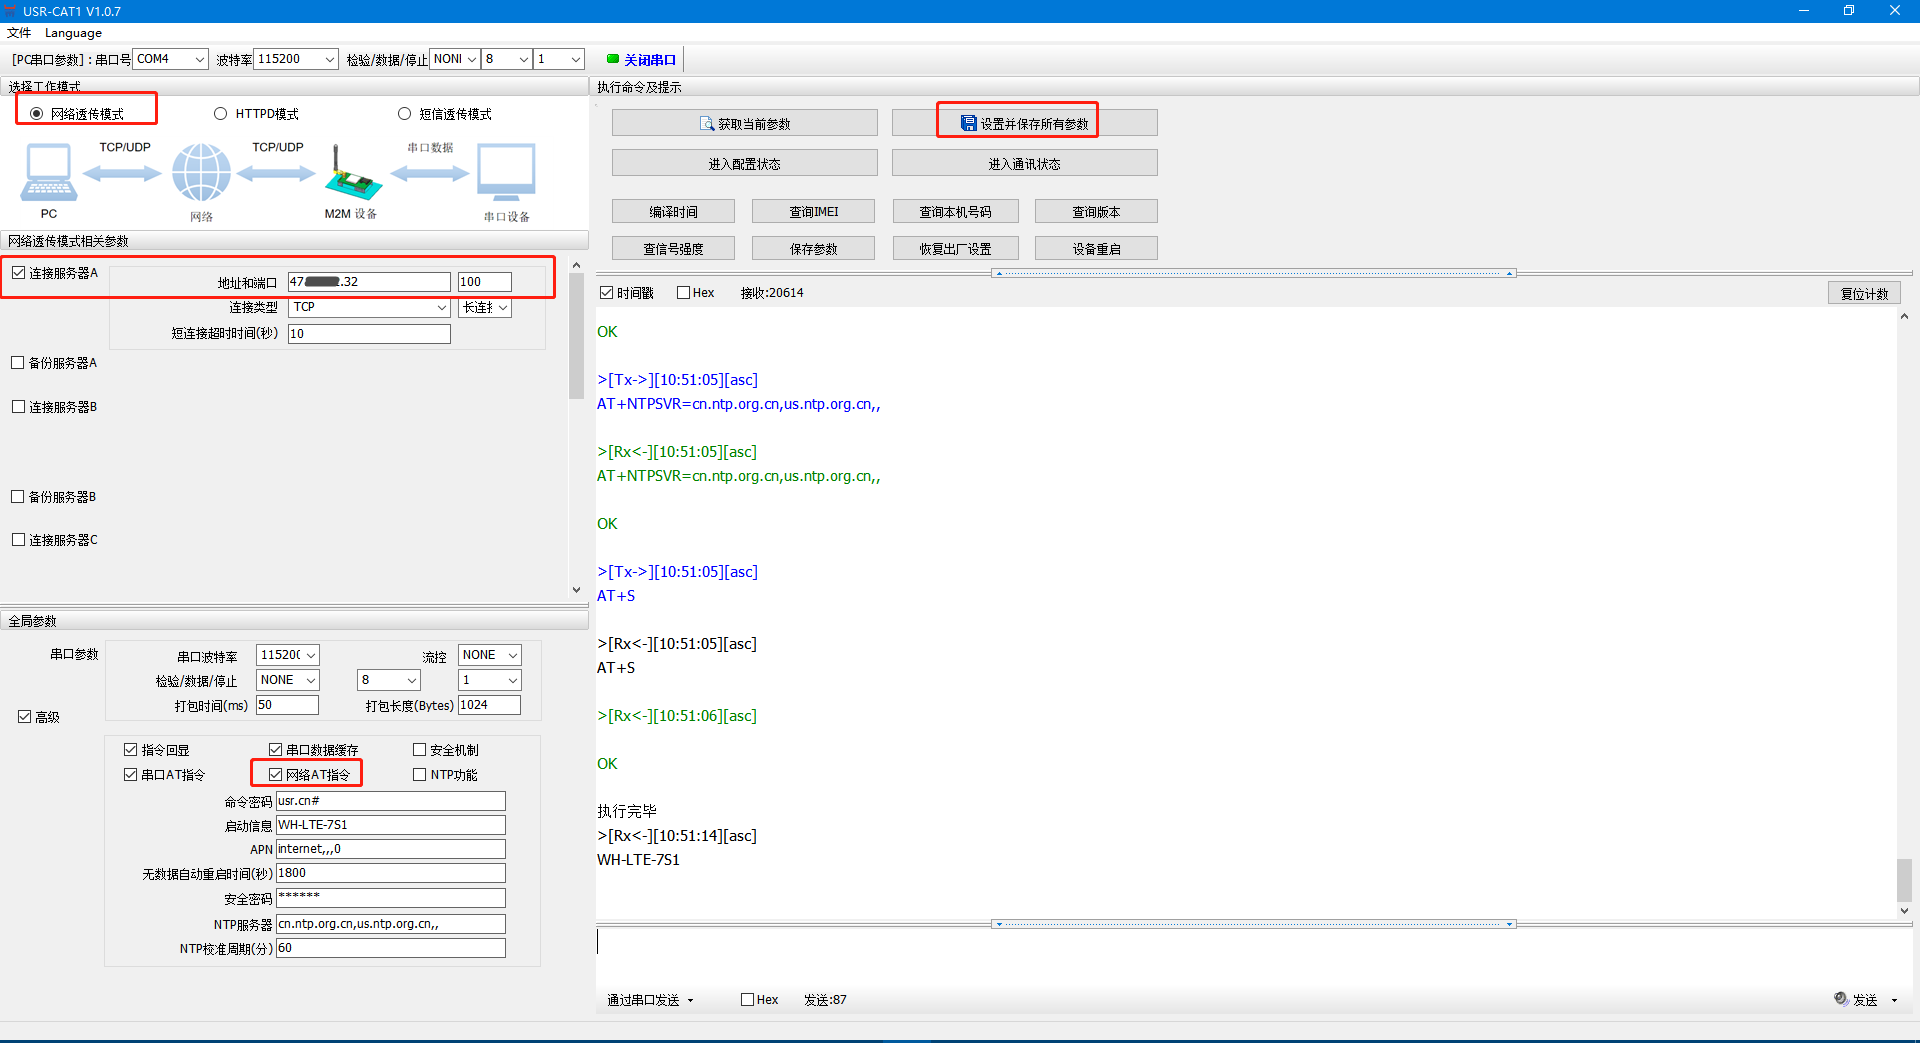Screen dimensions: 1920x1043
Task: Open global stop bits 1 dropdown
Action: (x=490, y=680)
